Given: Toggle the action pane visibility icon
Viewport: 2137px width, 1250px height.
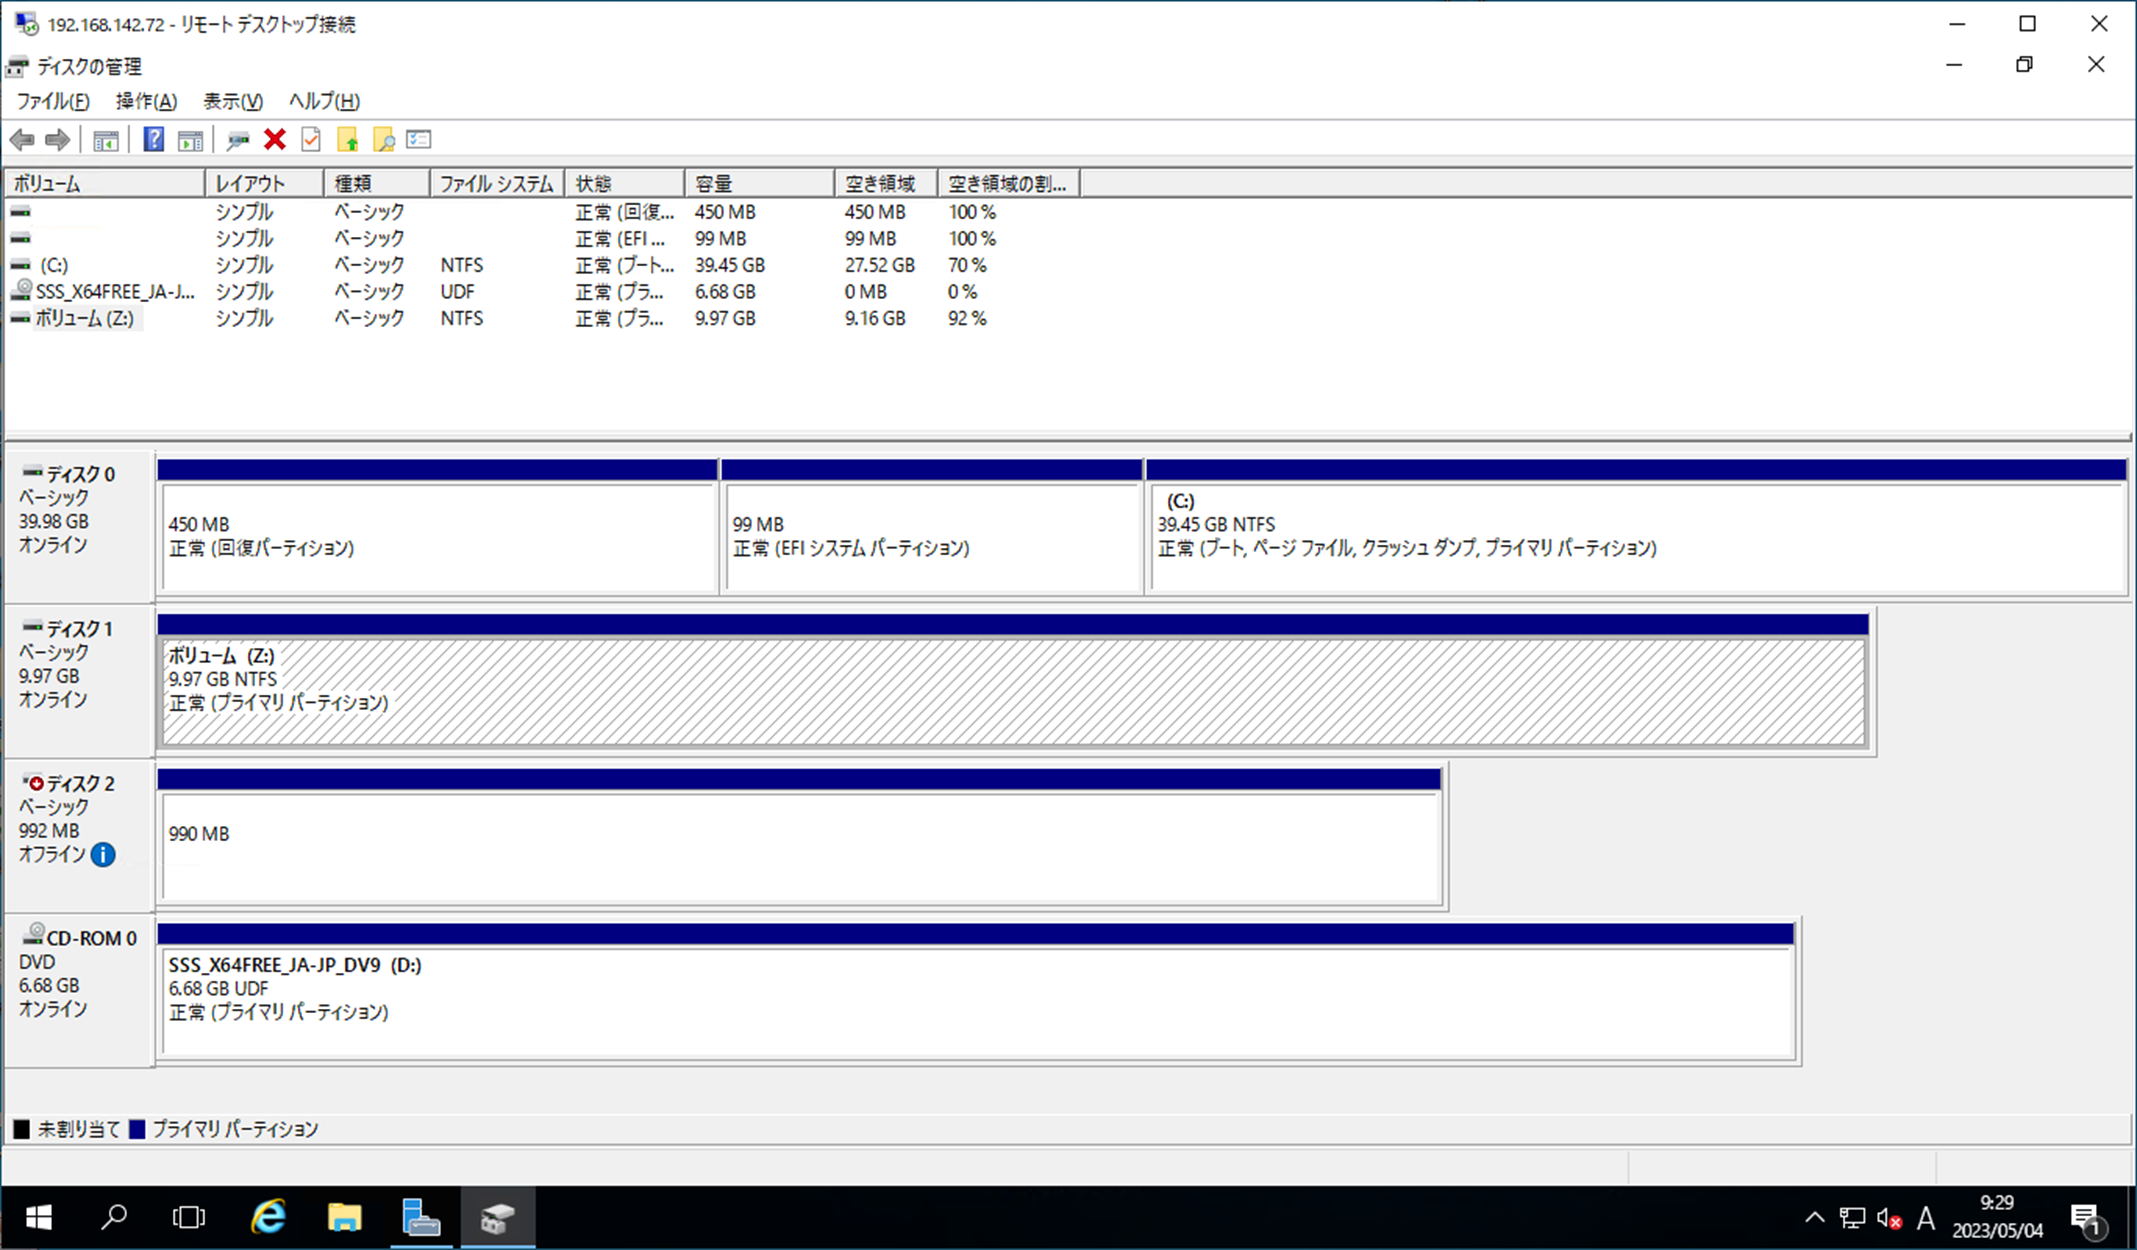Looking at the screenshot, I should pos(192,139).
